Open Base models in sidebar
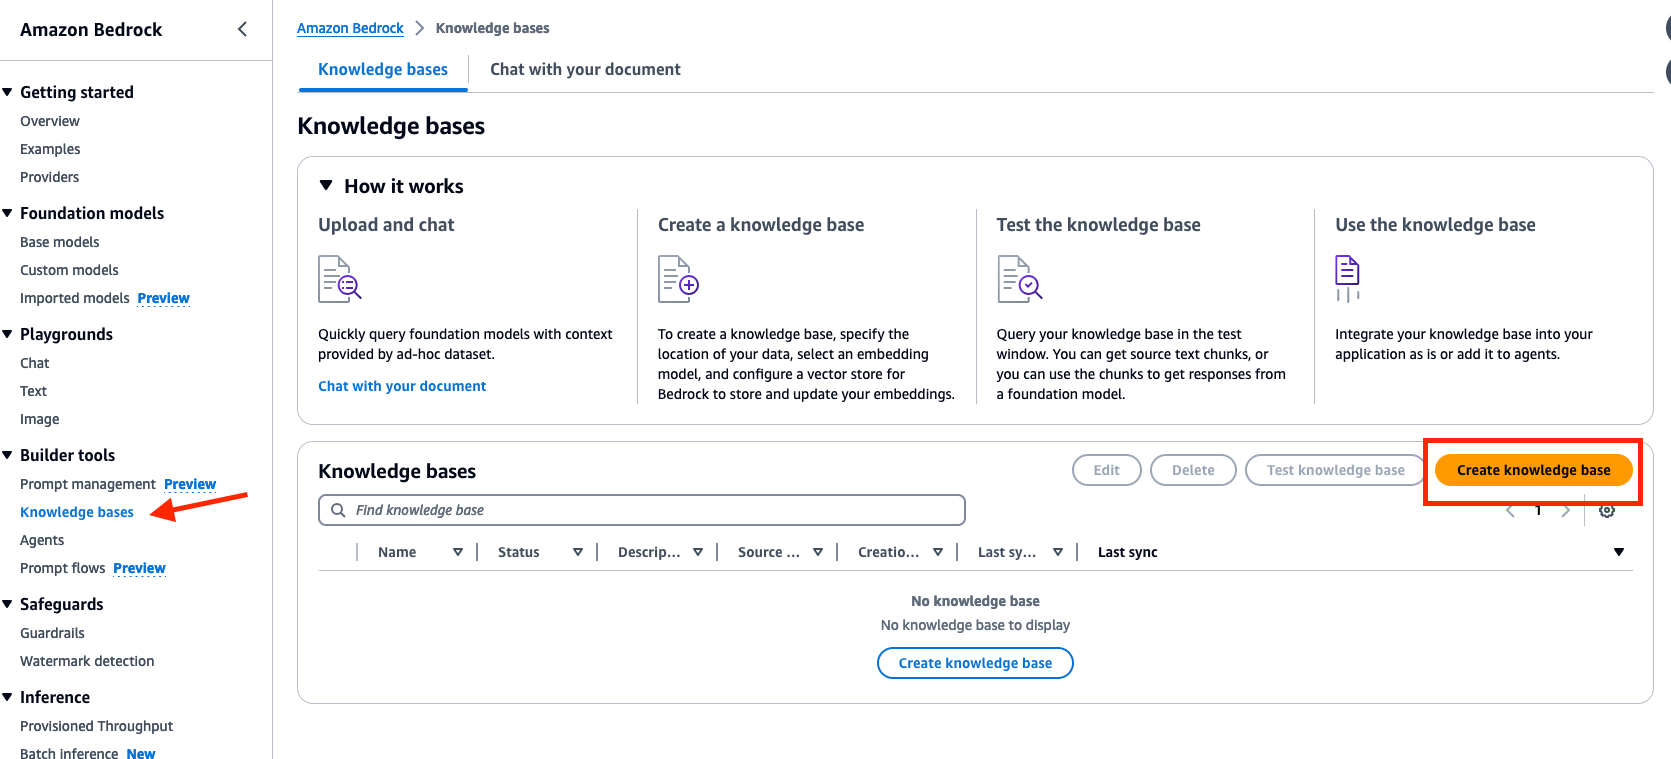This screenshot has height=759, width=1671. 60,242
